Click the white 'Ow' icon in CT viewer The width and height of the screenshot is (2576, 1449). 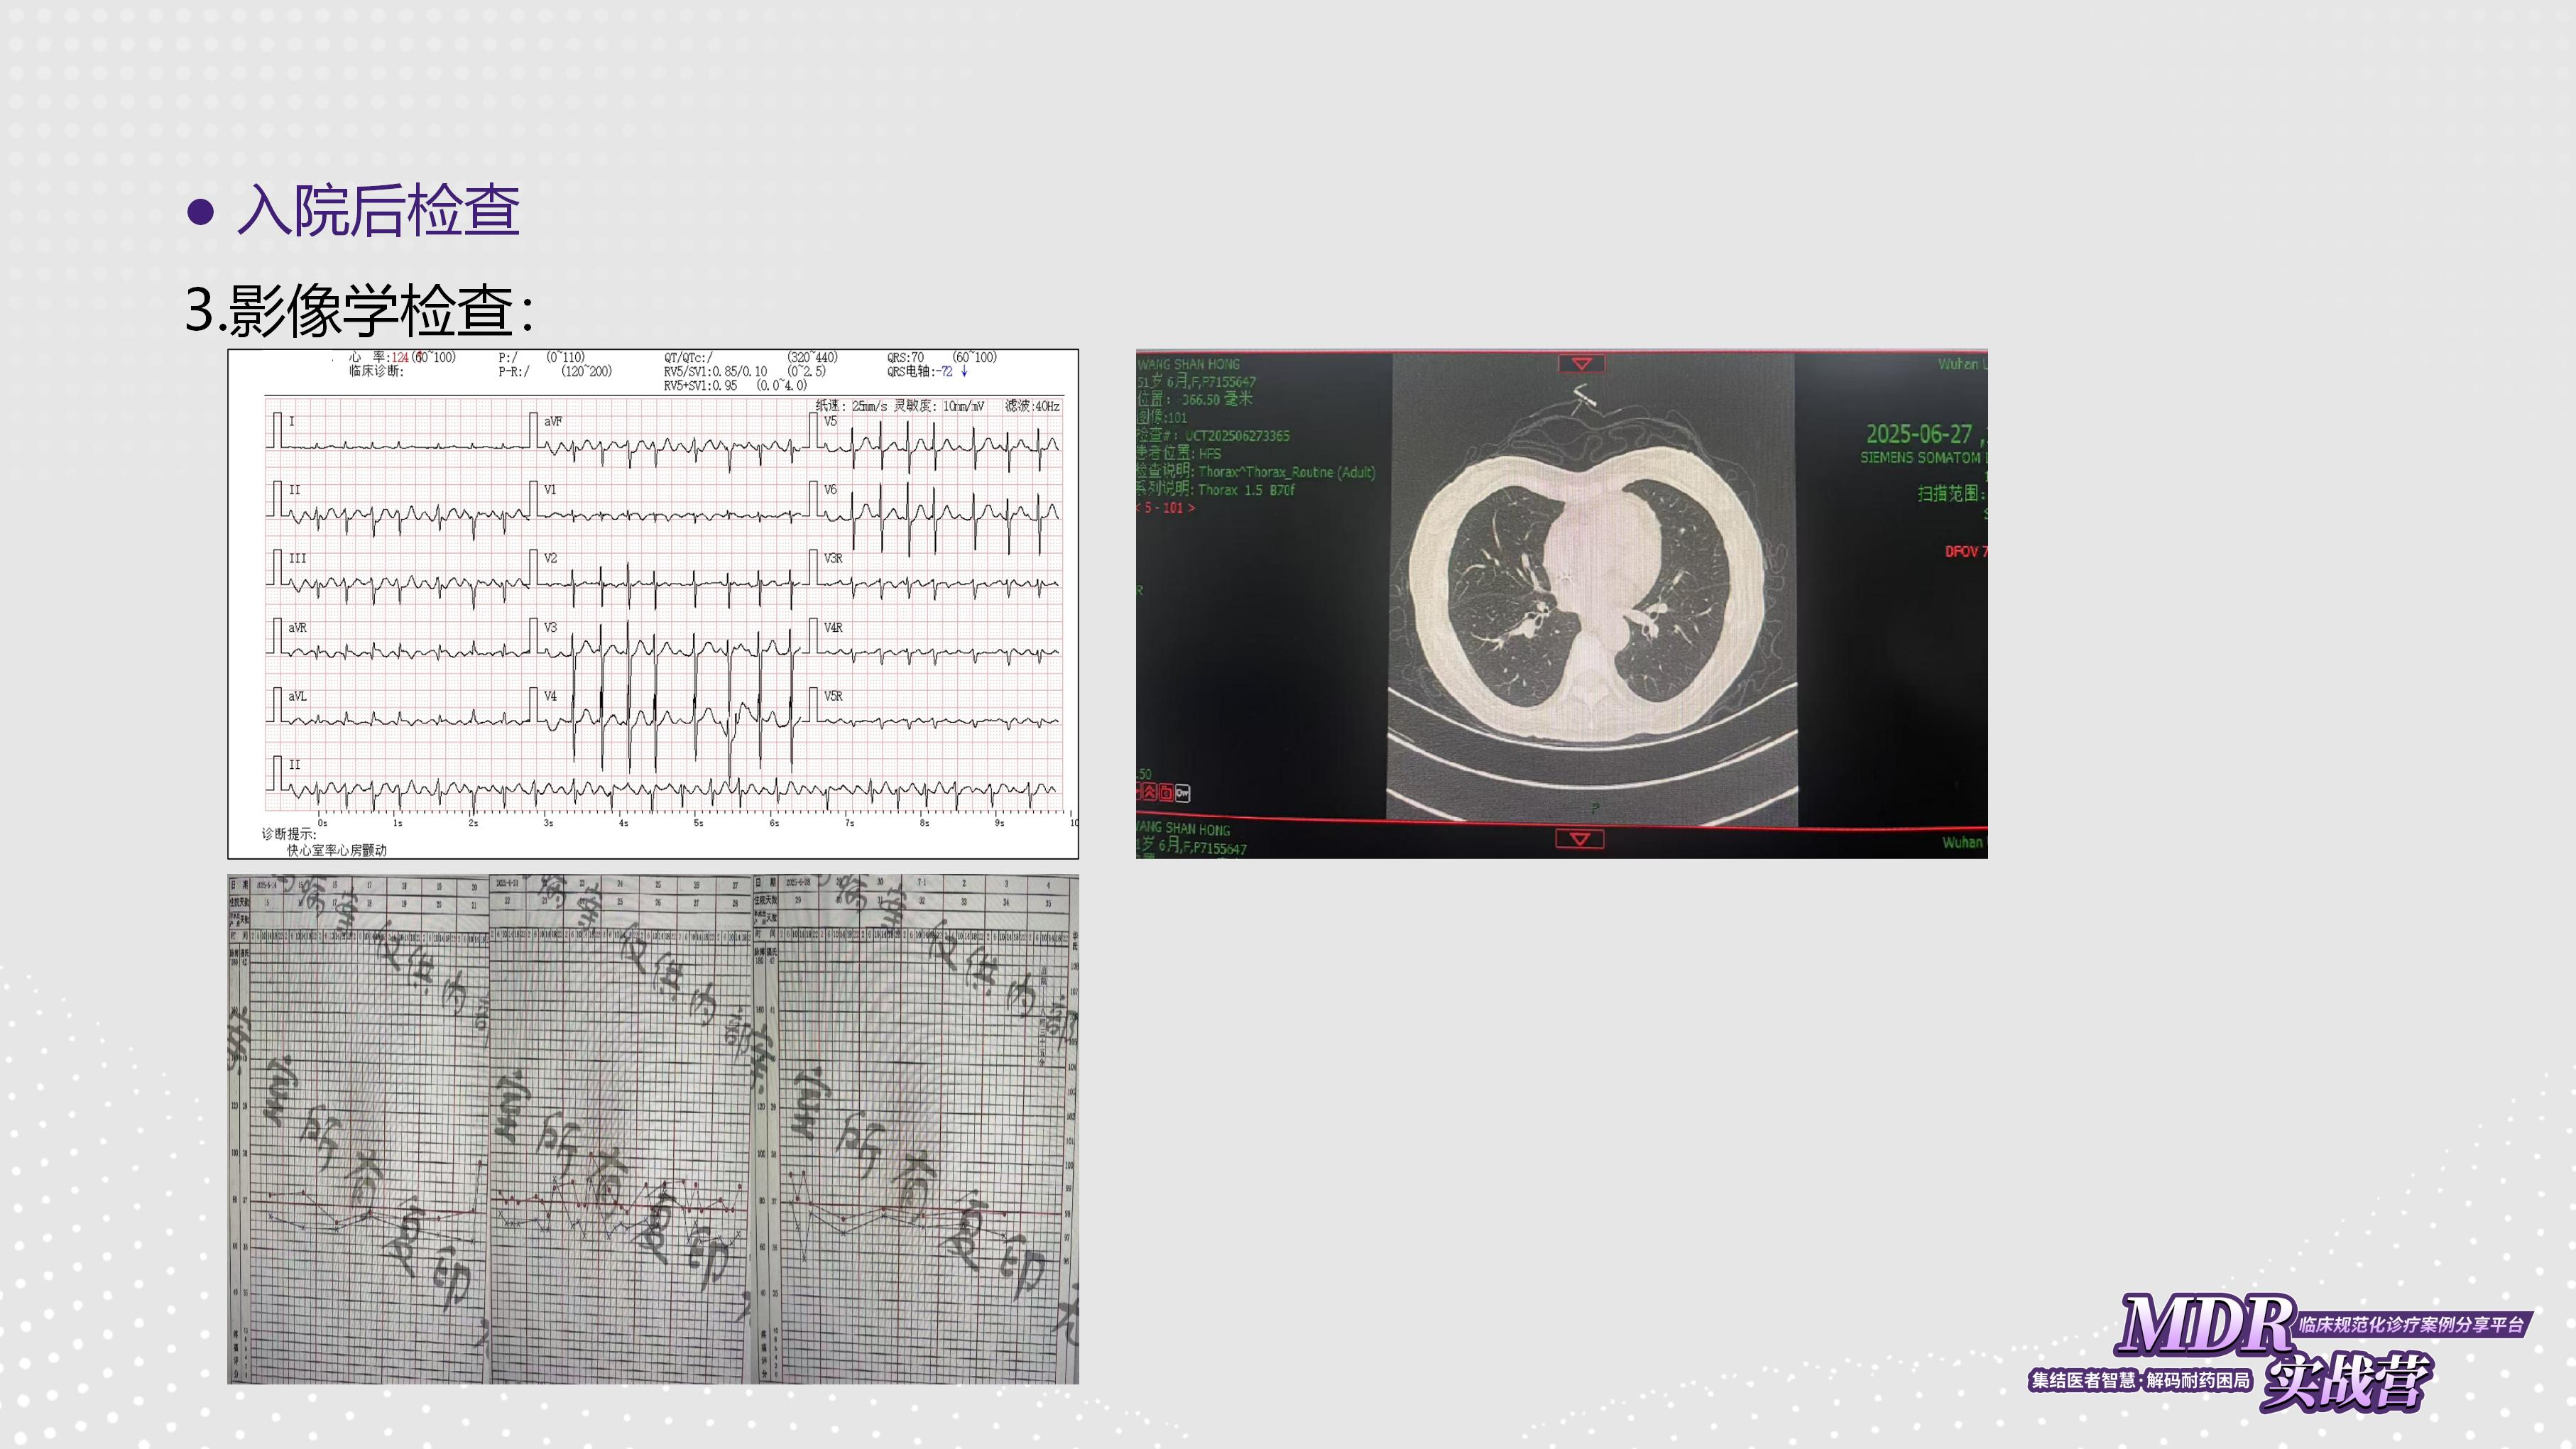pos(1183,793)
